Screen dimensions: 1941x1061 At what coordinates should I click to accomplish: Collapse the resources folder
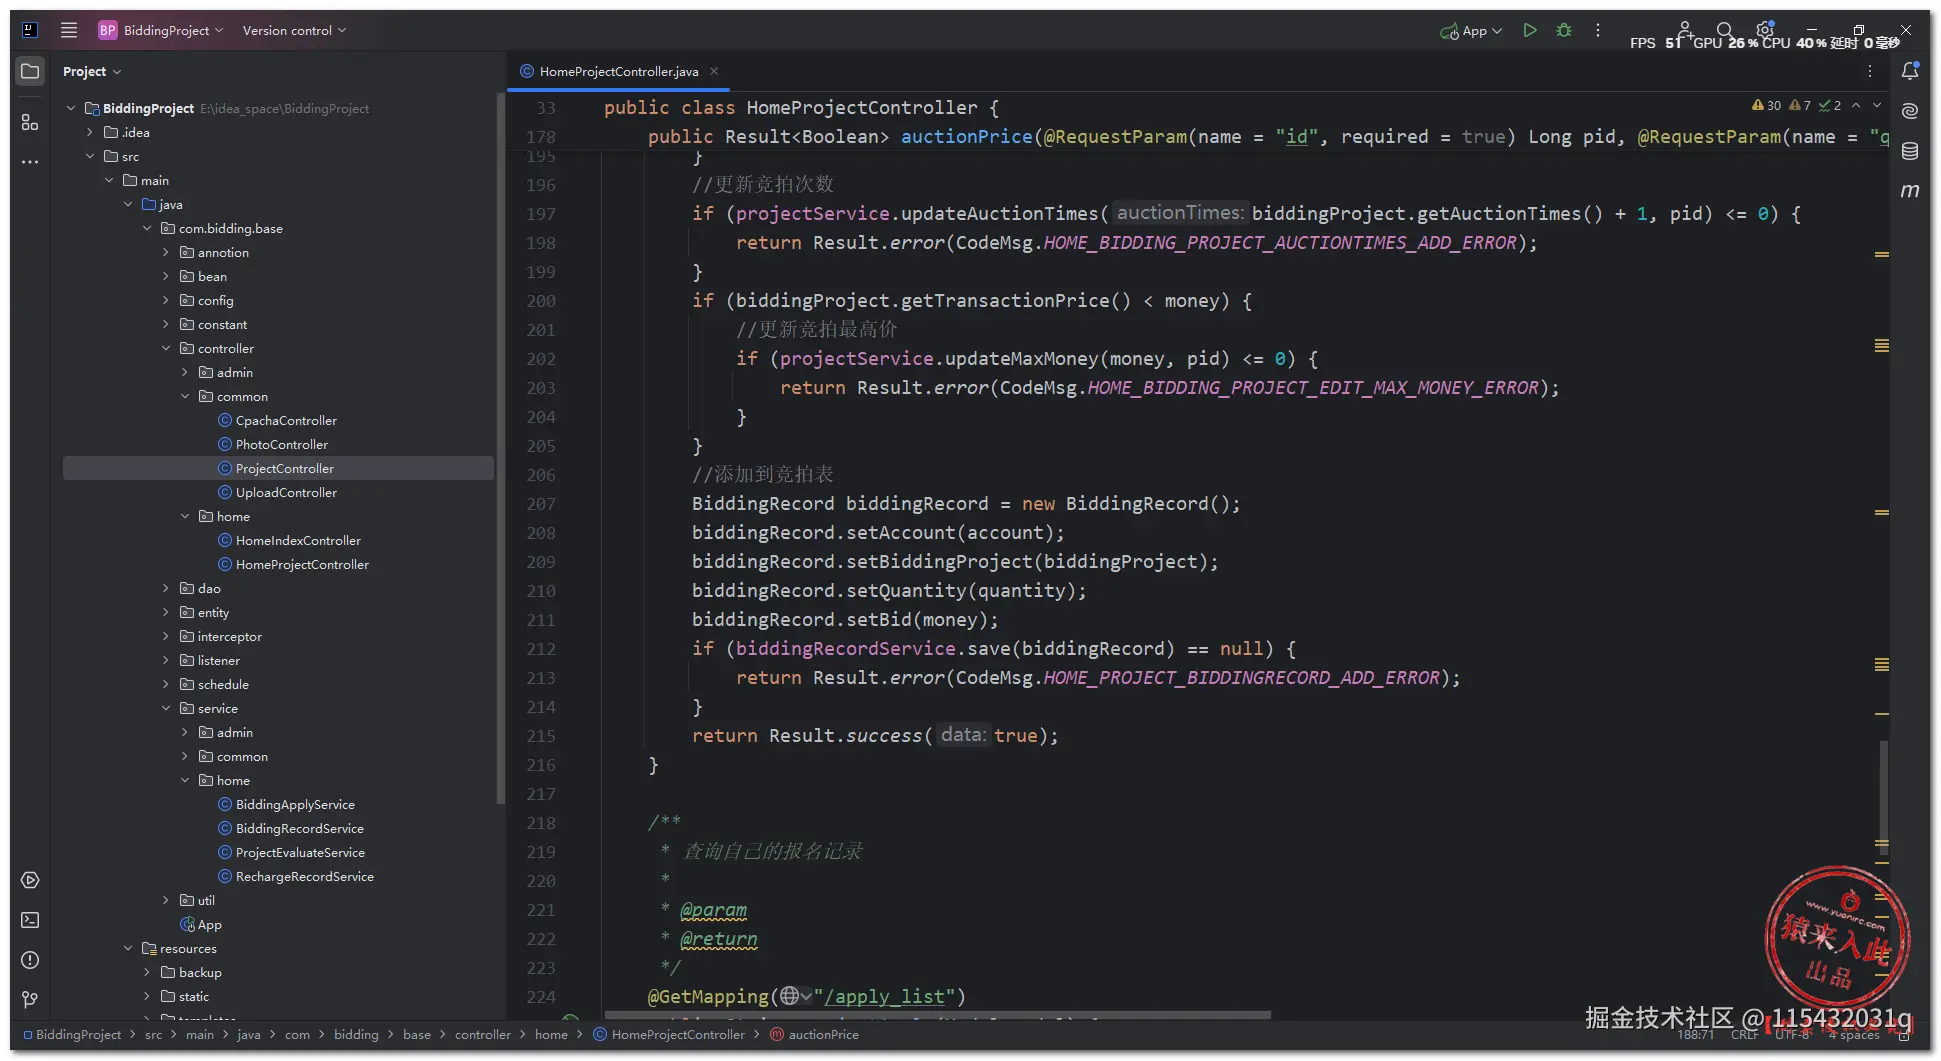tap(128, 948)
